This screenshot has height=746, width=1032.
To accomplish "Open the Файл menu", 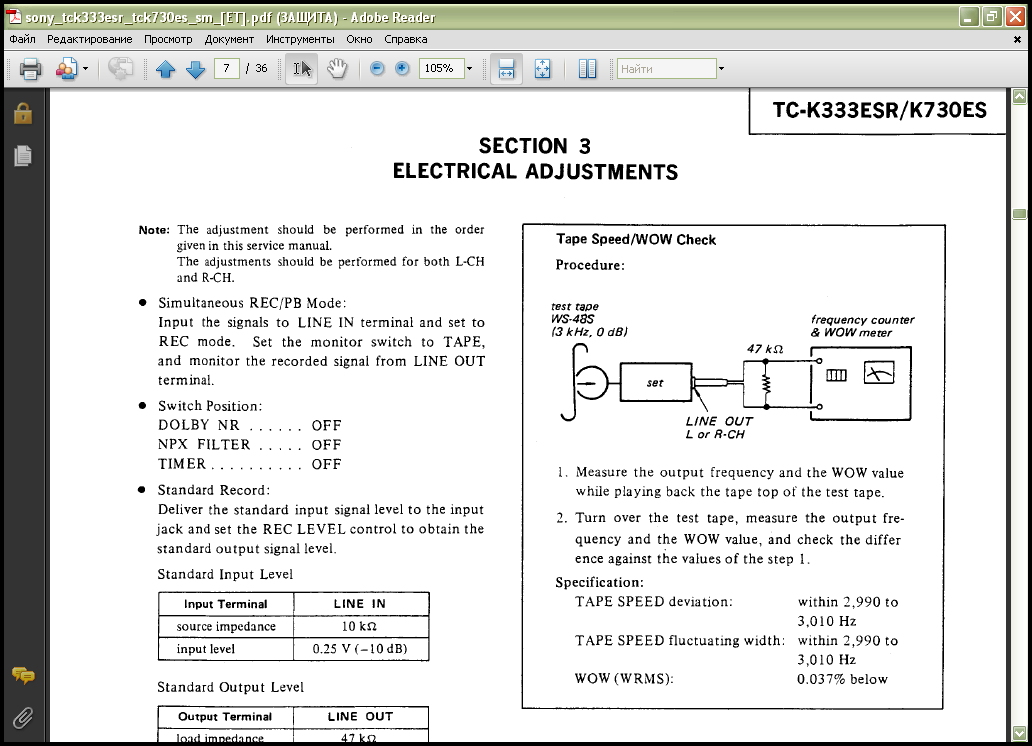I will click(x=22, y=40).
